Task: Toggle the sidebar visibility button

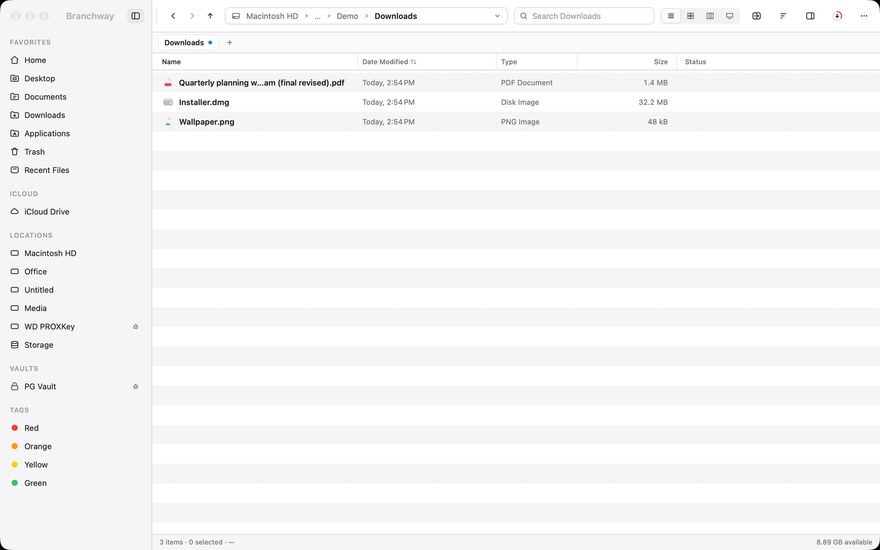Action: coord(135,16)
